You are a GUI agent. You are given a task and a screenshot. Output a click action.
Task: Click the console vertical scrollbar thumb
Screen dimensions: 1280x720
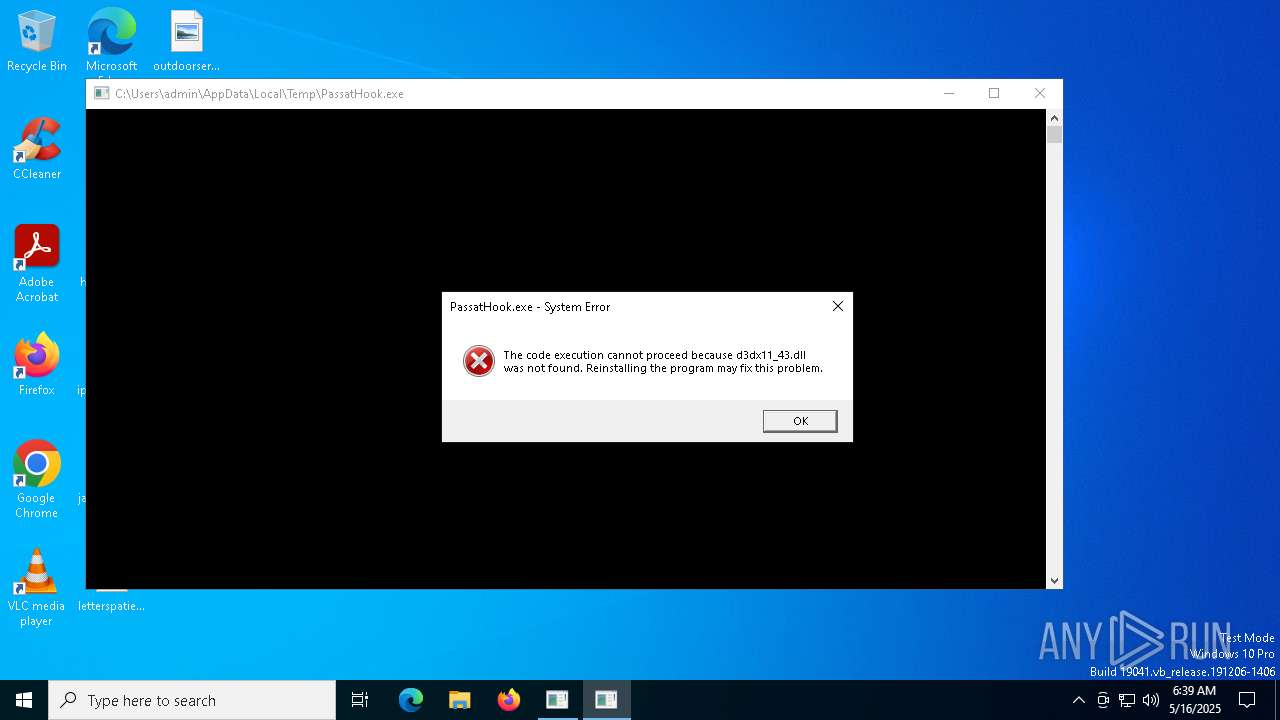tap(1054, 135)
